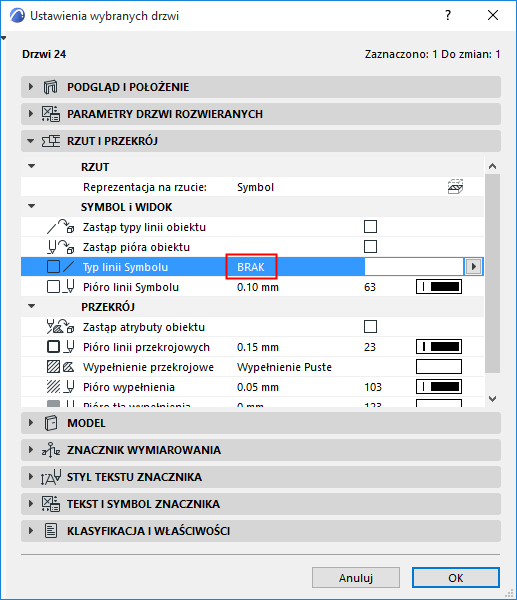Enable Zastąp typy linii obiektu checkbox
The width and height of the screenshot is (517, 600).
(370, 227)
